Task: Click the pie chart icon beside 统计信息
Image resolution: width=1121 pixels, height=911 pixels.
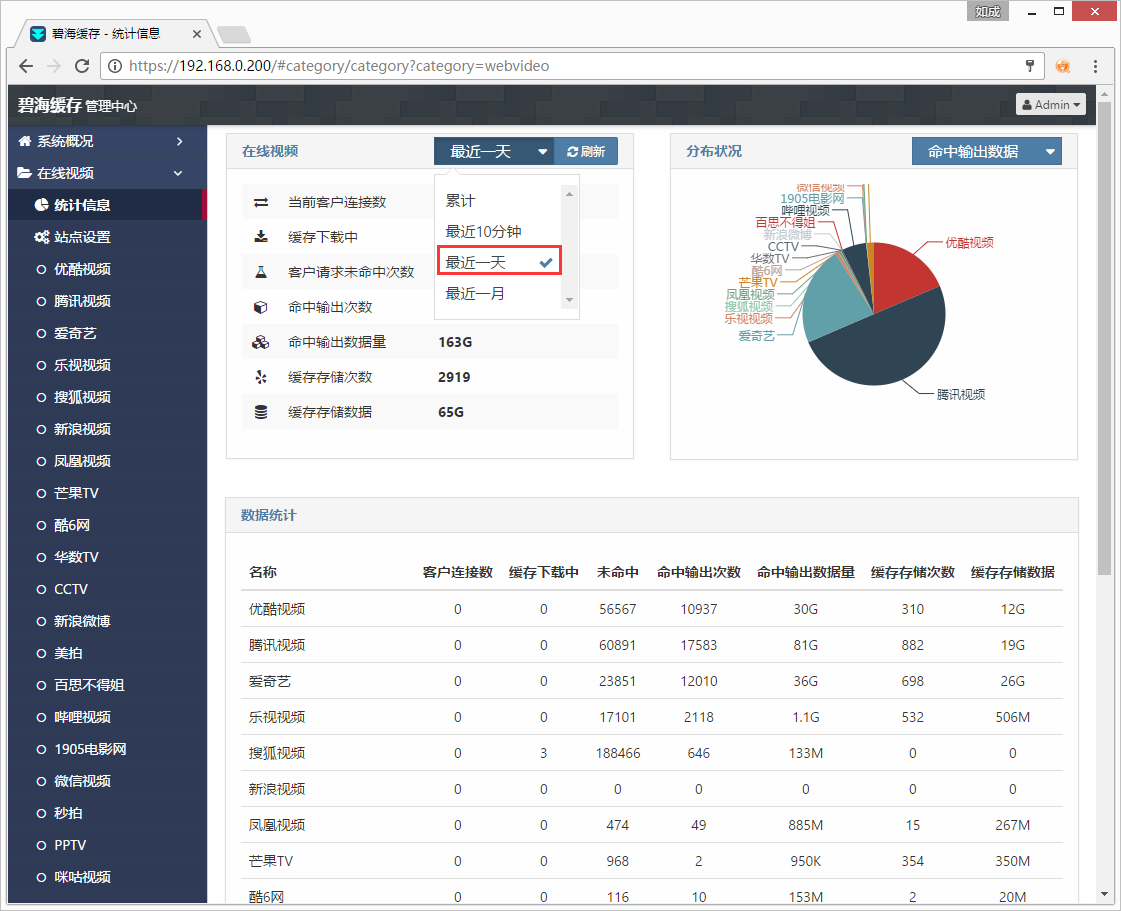Action: (x=41, y=205)
